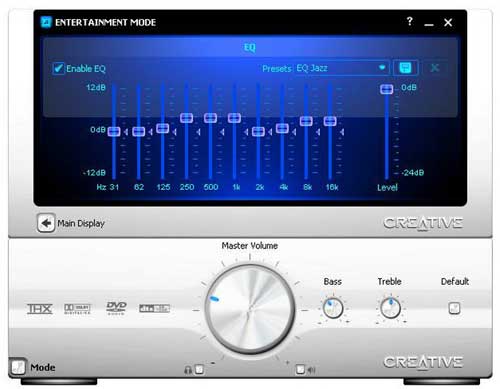Click the Dolby Digital logo icon
The width and height of the screenshot is (500, 389).
77,309
